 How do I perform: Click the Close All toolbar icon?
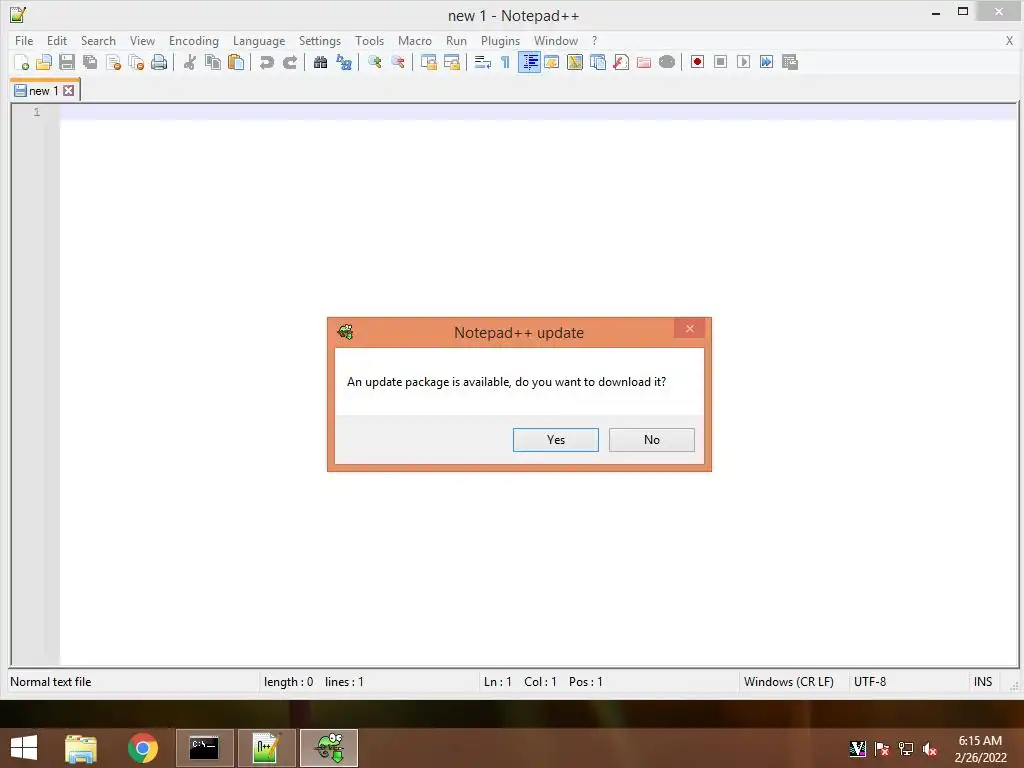136,62
